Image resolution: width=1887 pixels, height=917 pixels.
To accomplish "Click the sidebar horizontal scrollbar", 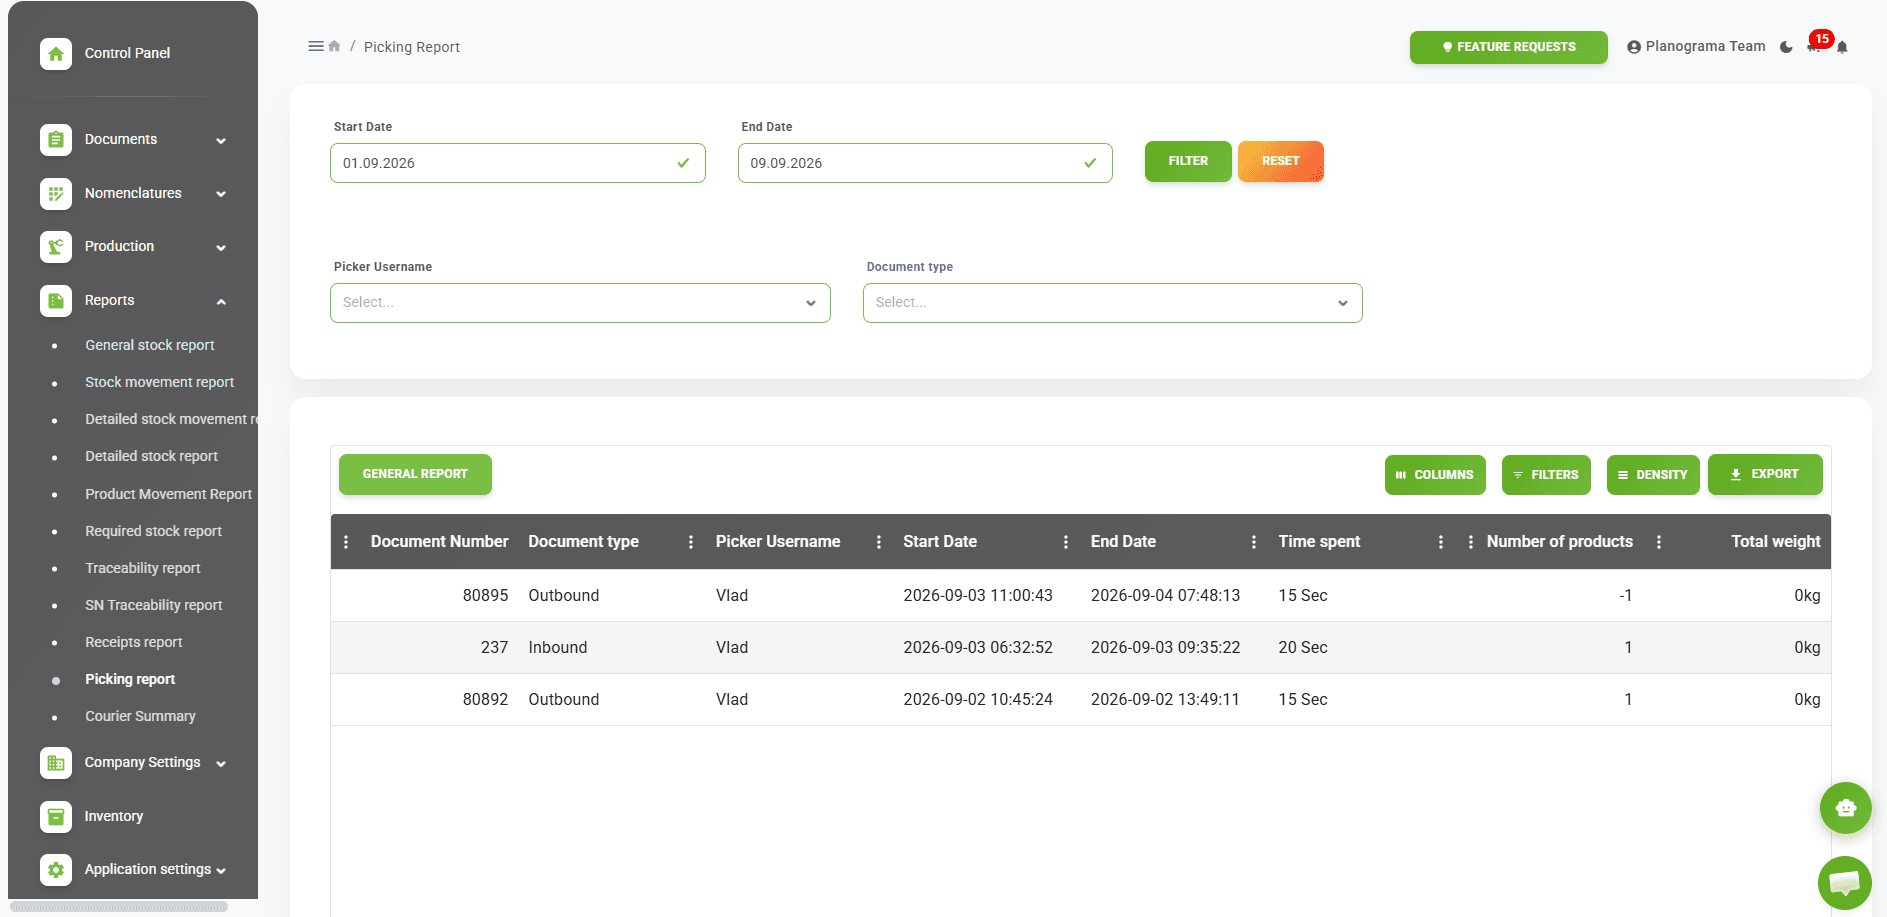I will point(119,907).
